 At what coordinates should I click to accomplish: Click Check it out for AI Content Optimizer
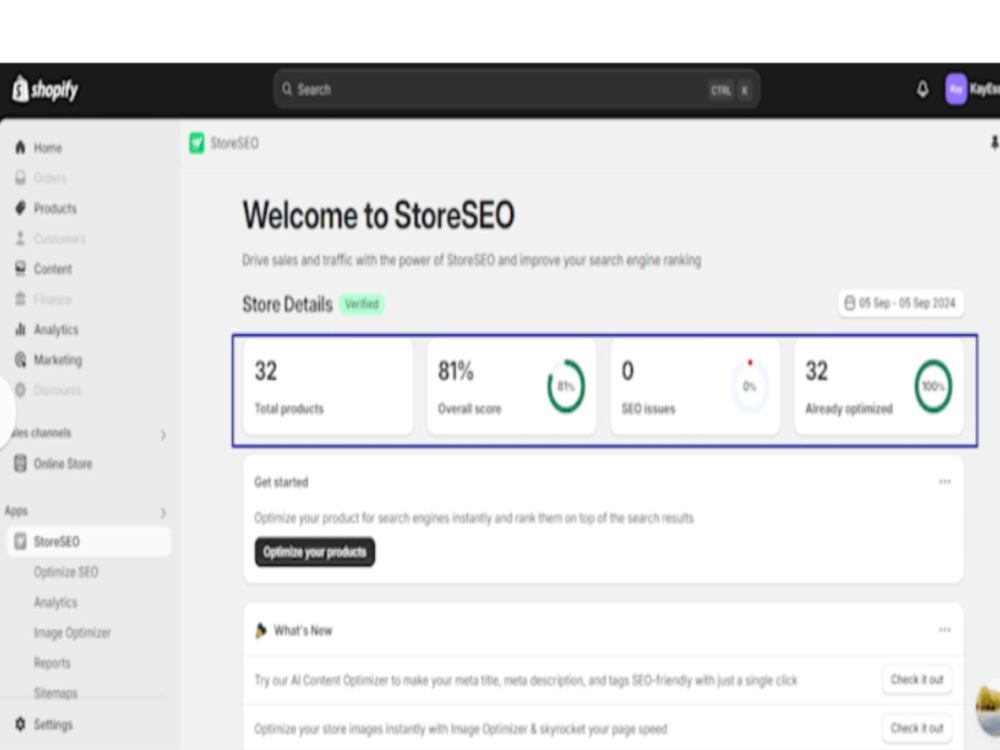[x=916, y=680]
